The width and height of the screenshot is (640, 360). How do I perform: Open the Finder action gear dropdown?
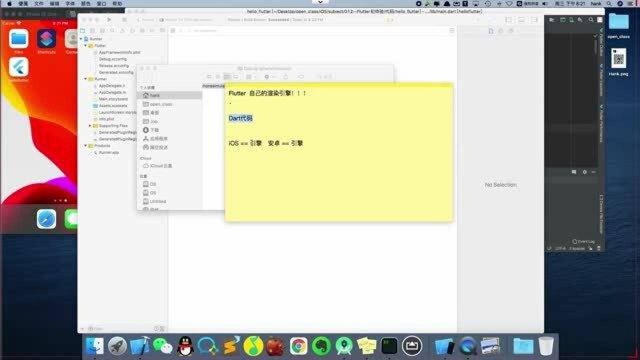pos(269,77)
